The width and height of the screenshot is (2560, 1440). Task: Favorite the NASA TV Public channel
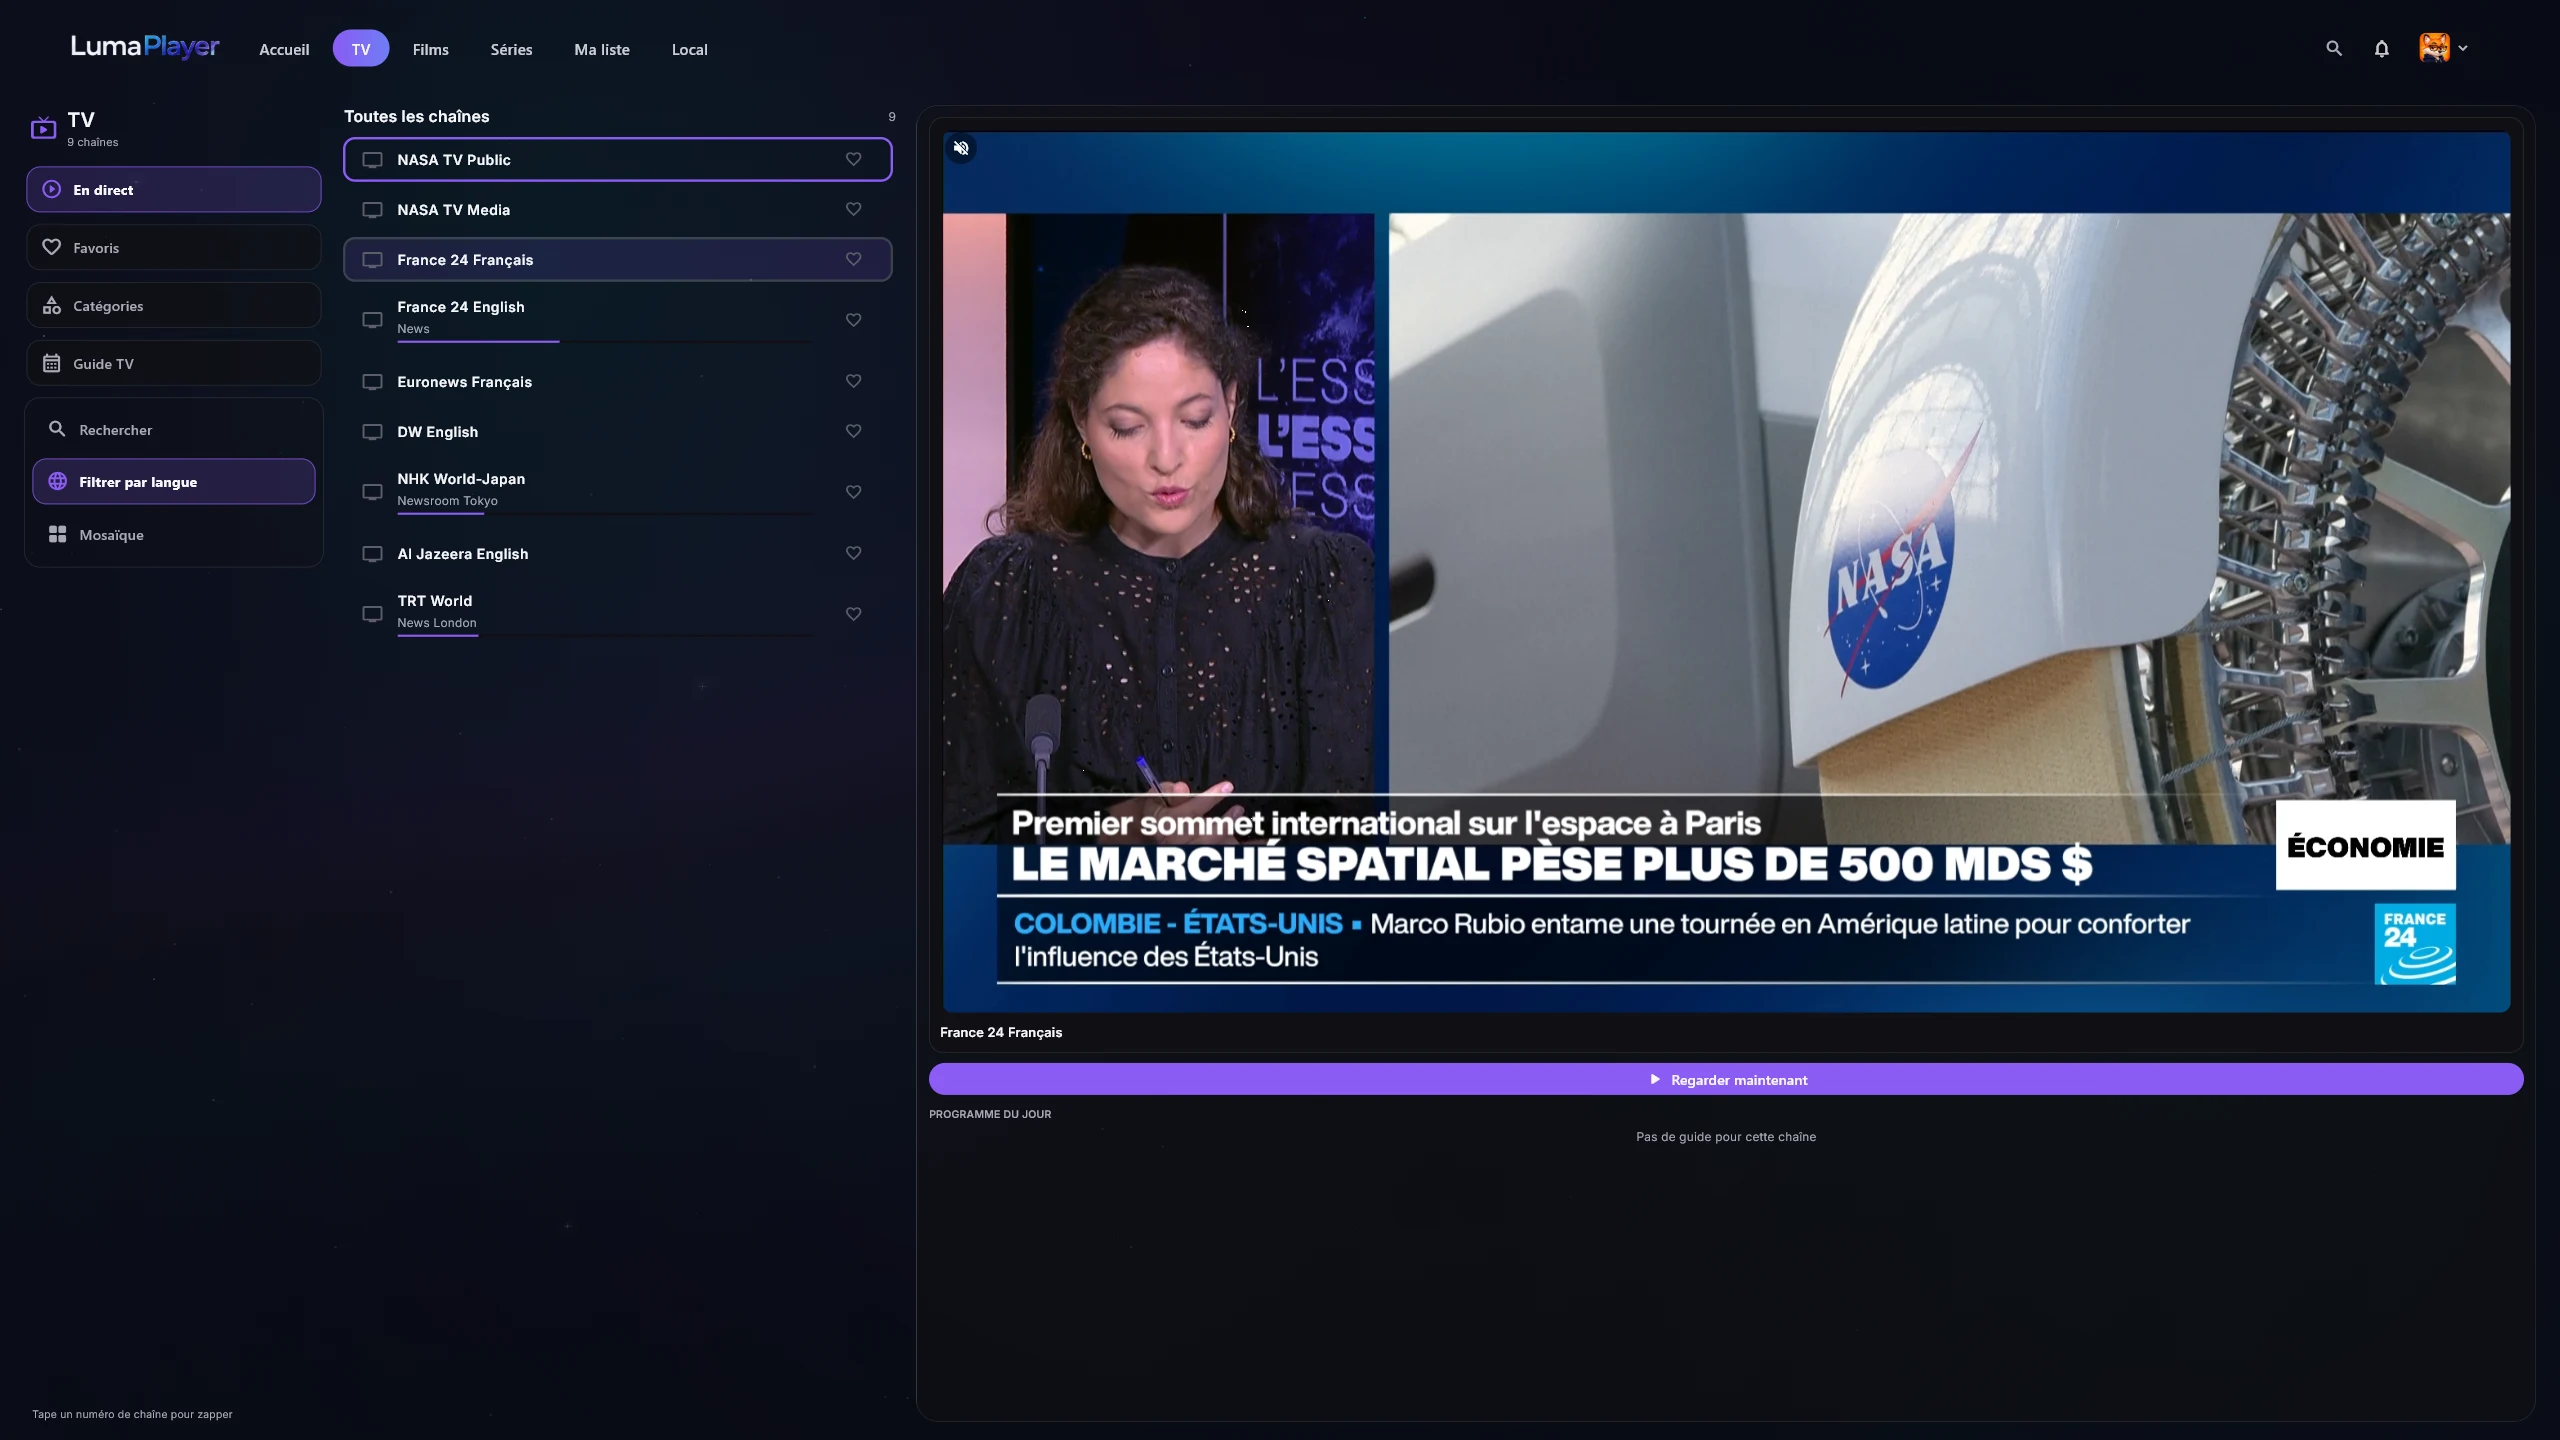(853, 159)
